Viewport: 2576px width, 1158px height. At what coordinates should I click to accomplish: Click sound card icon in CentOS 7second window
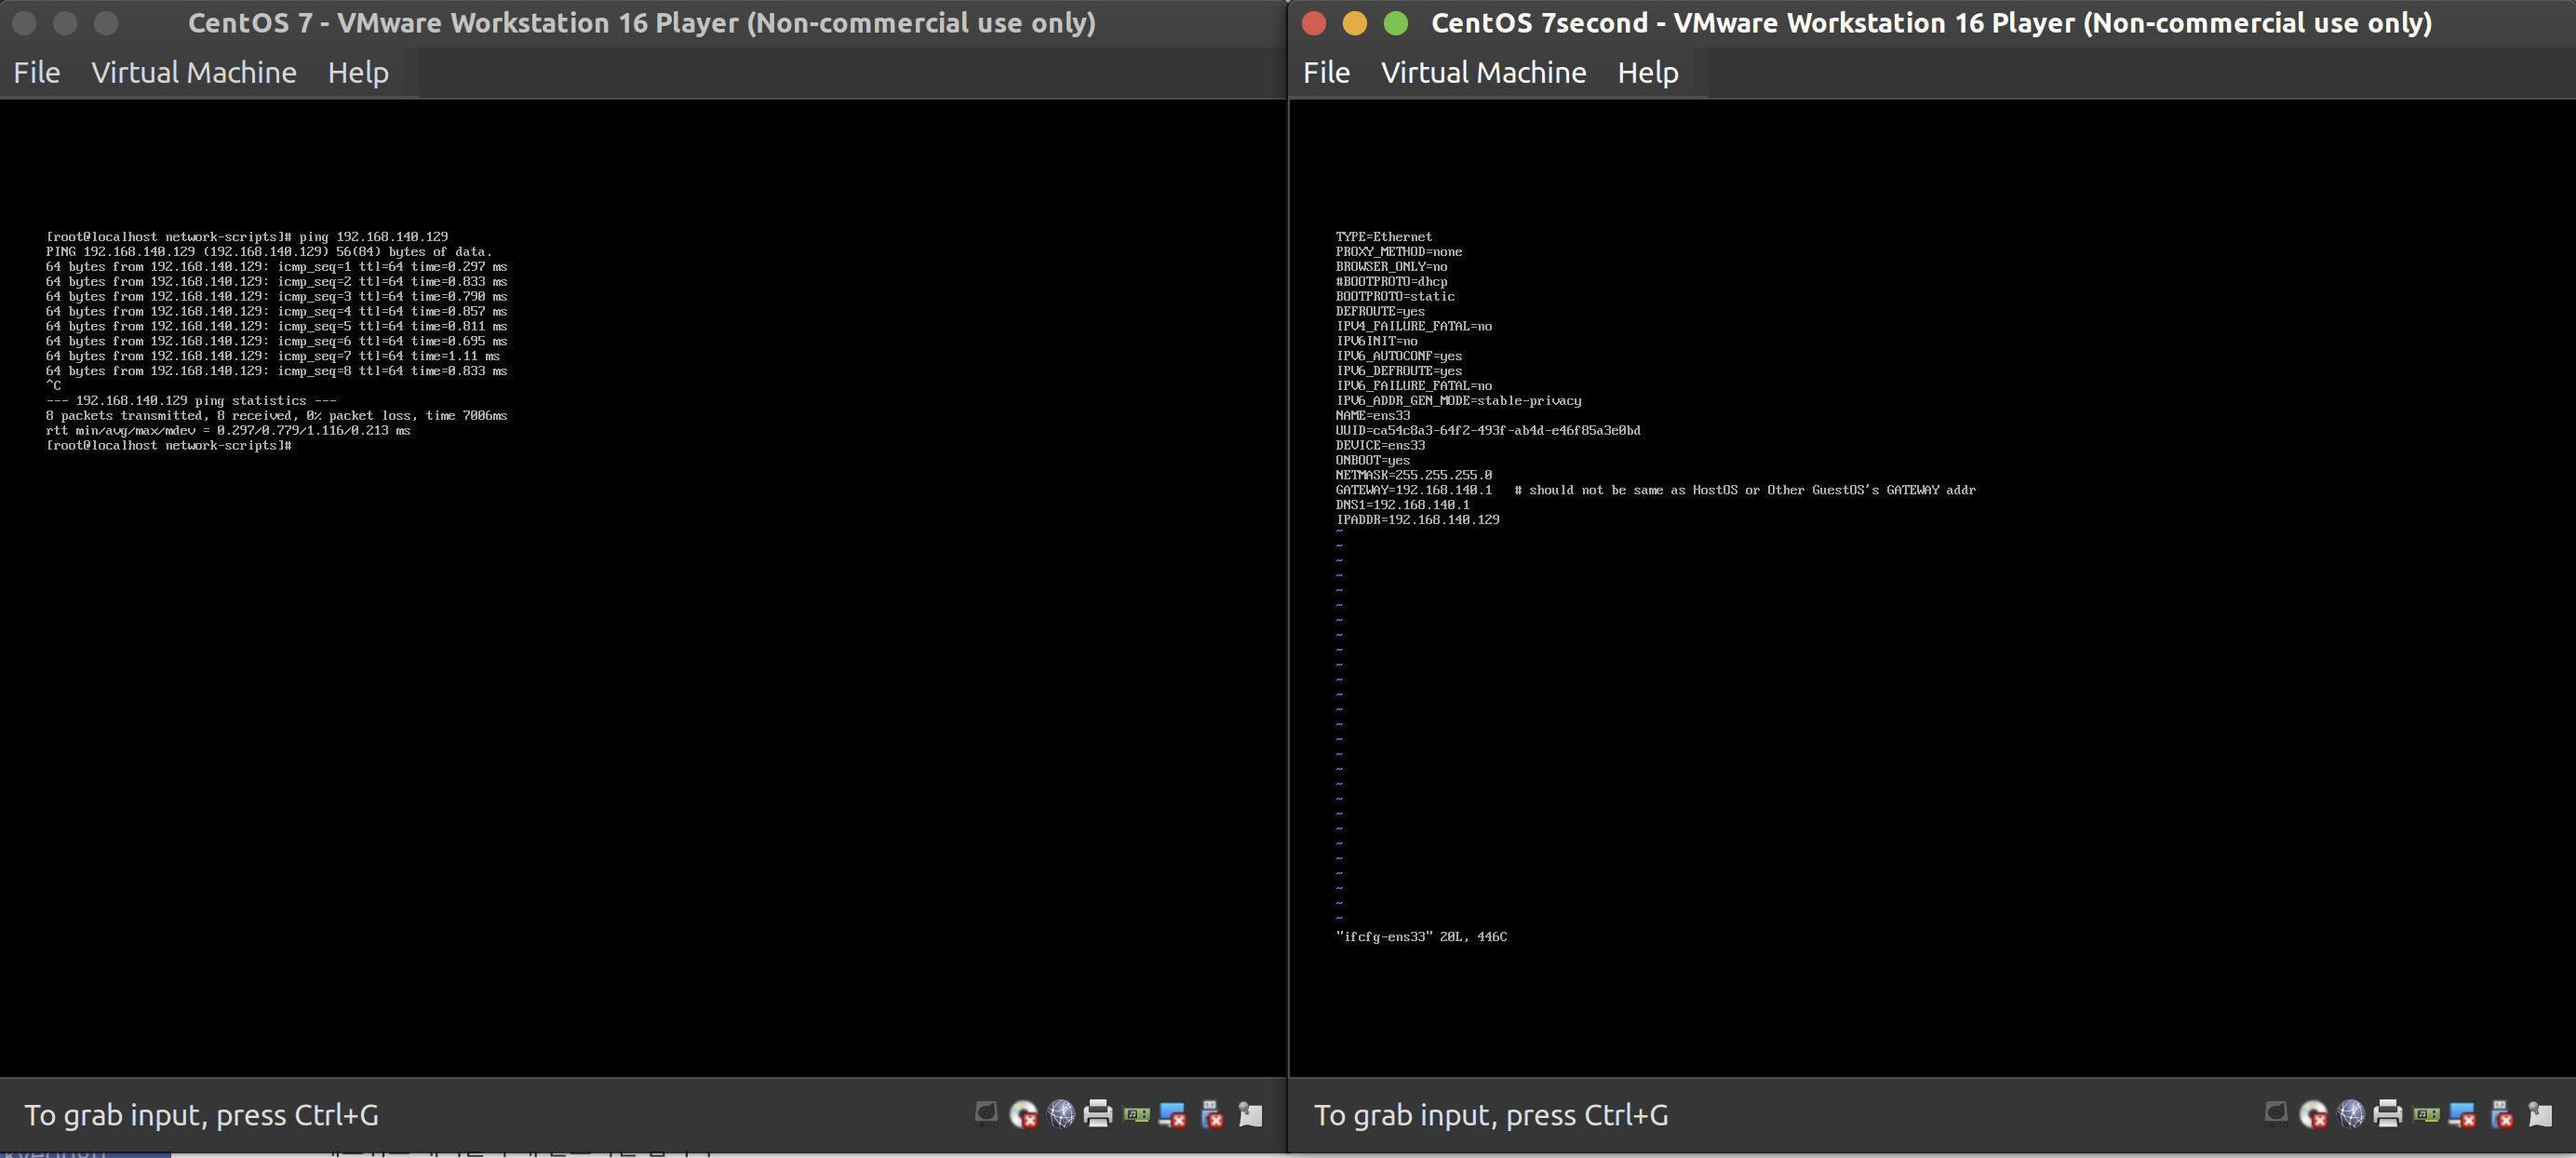[2426, 1113]
